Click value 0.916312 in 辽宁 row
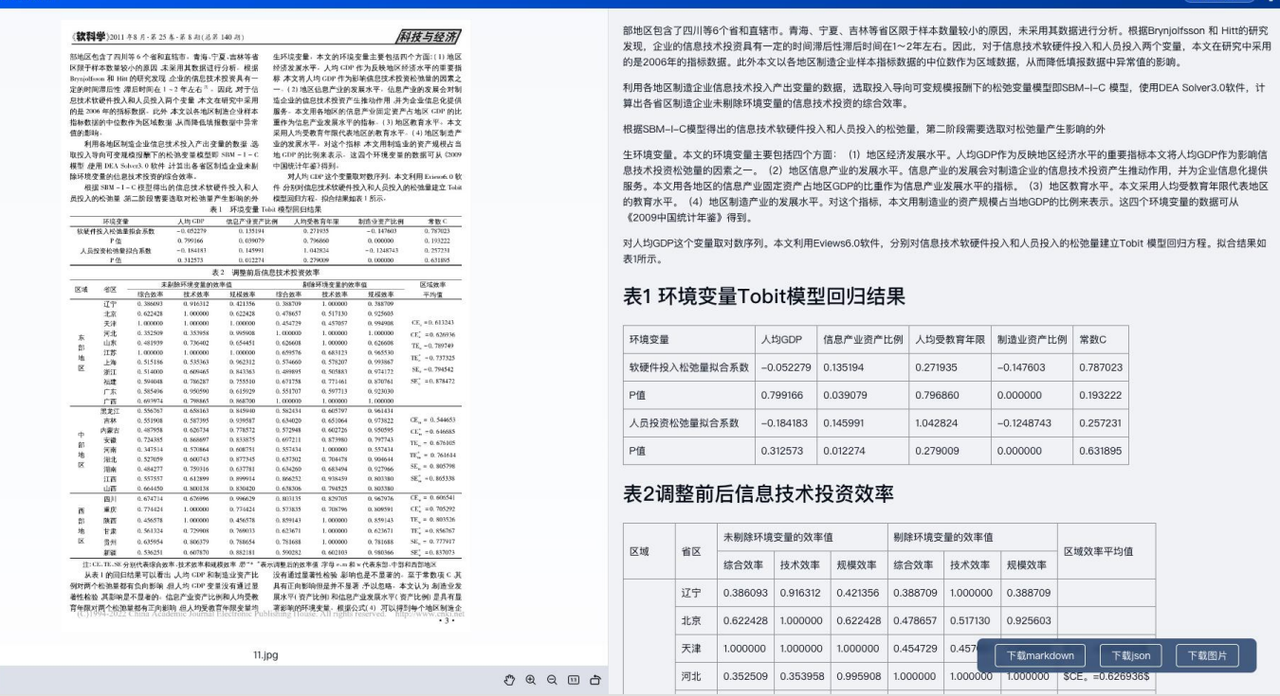The height and width of the screenshot is (696, 1280). 802,593
